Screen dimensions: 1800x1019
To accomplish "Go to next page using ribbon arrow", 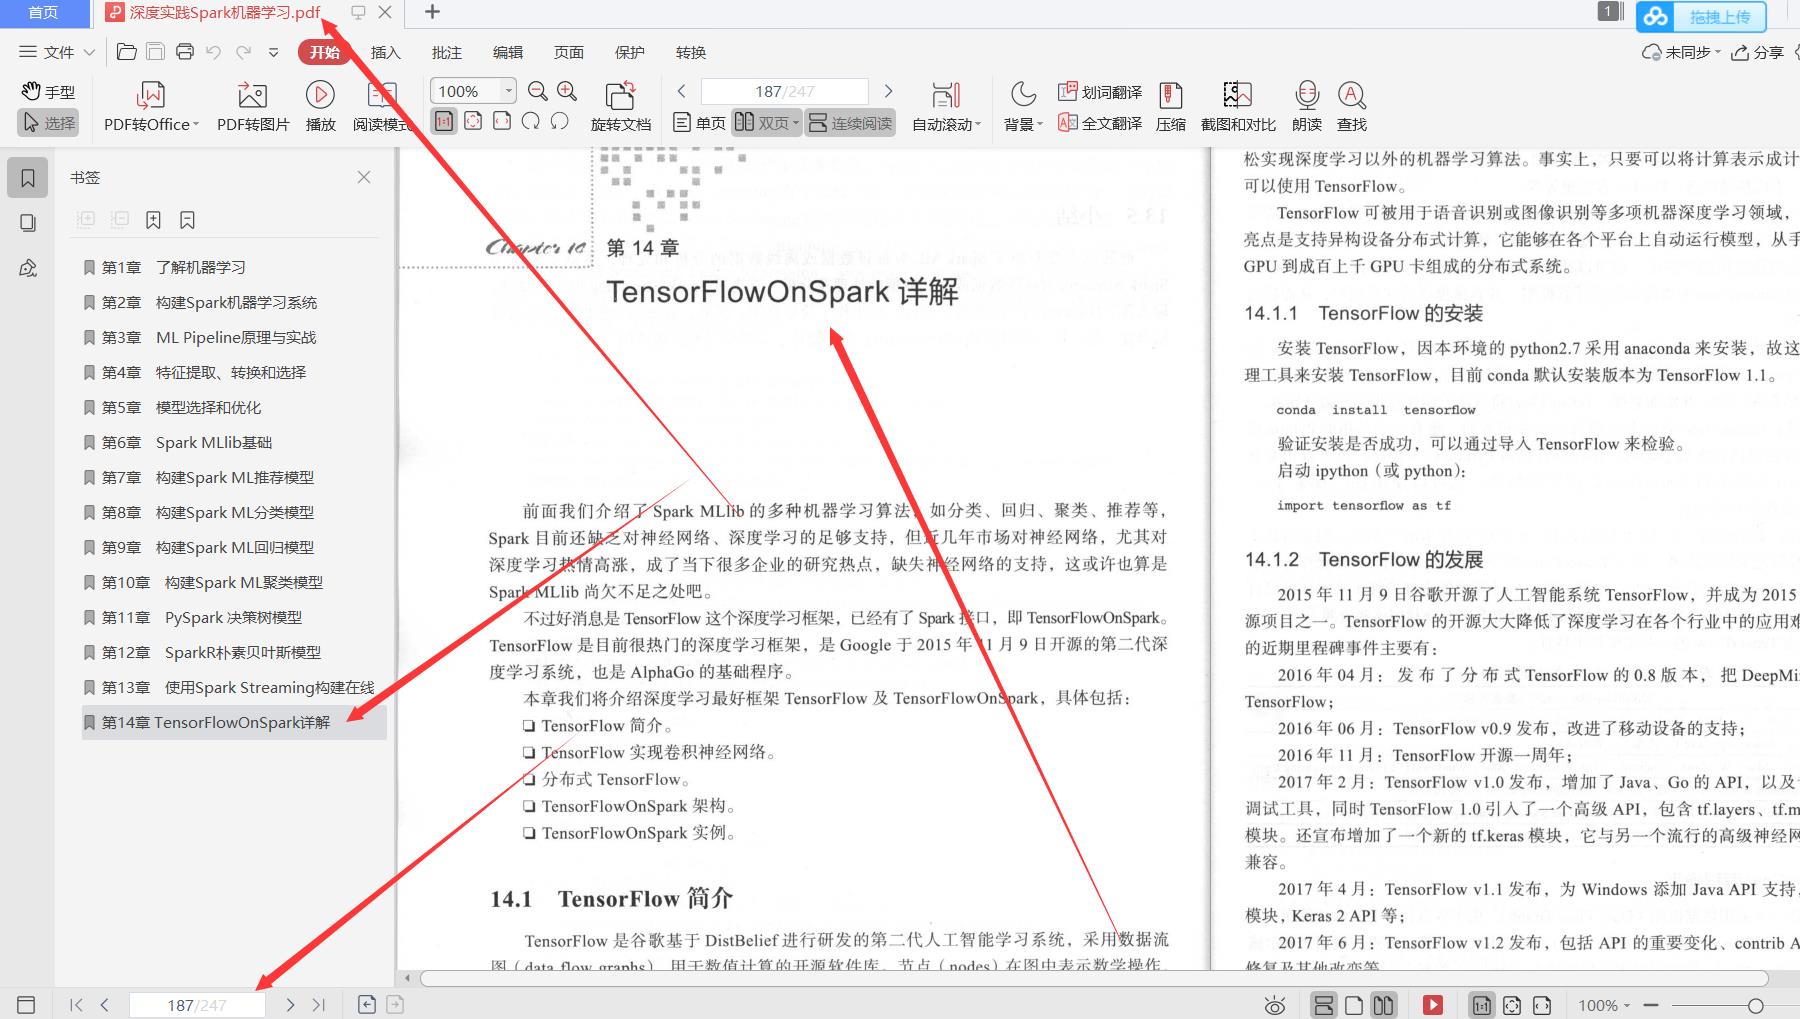I will pyautogui.click(x=888, y=91).
